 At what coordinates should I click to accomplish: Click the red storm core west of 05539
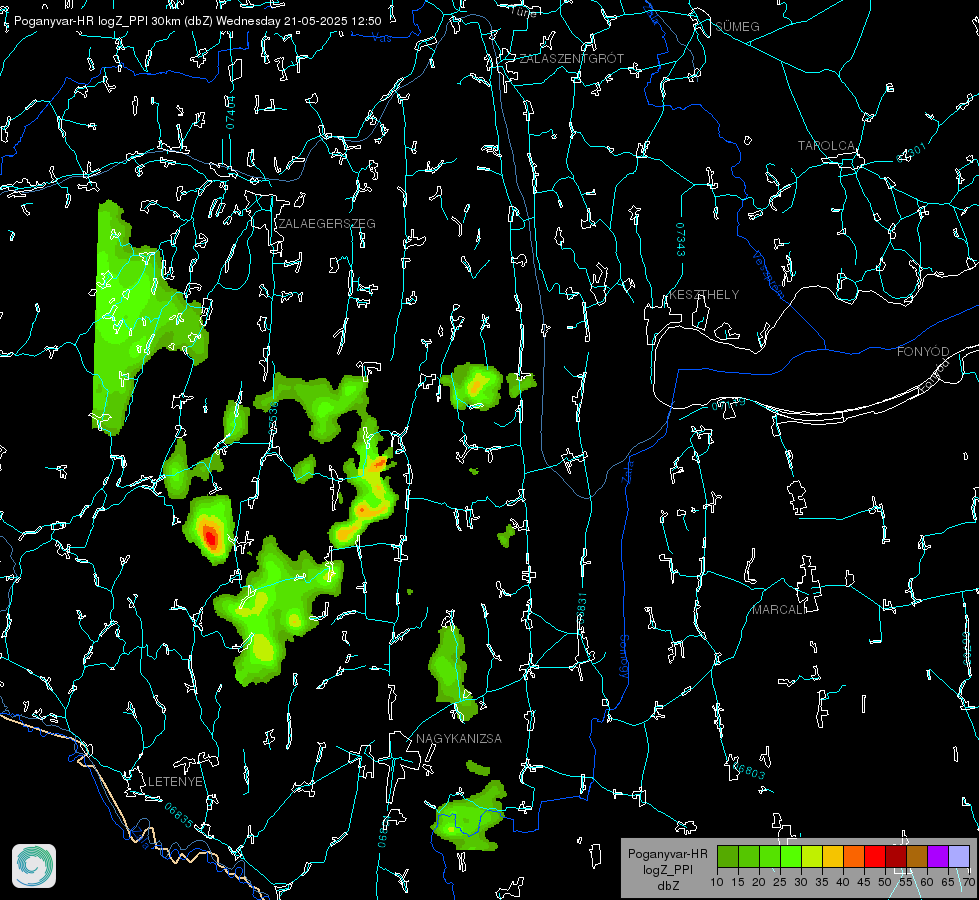[210, 537]
